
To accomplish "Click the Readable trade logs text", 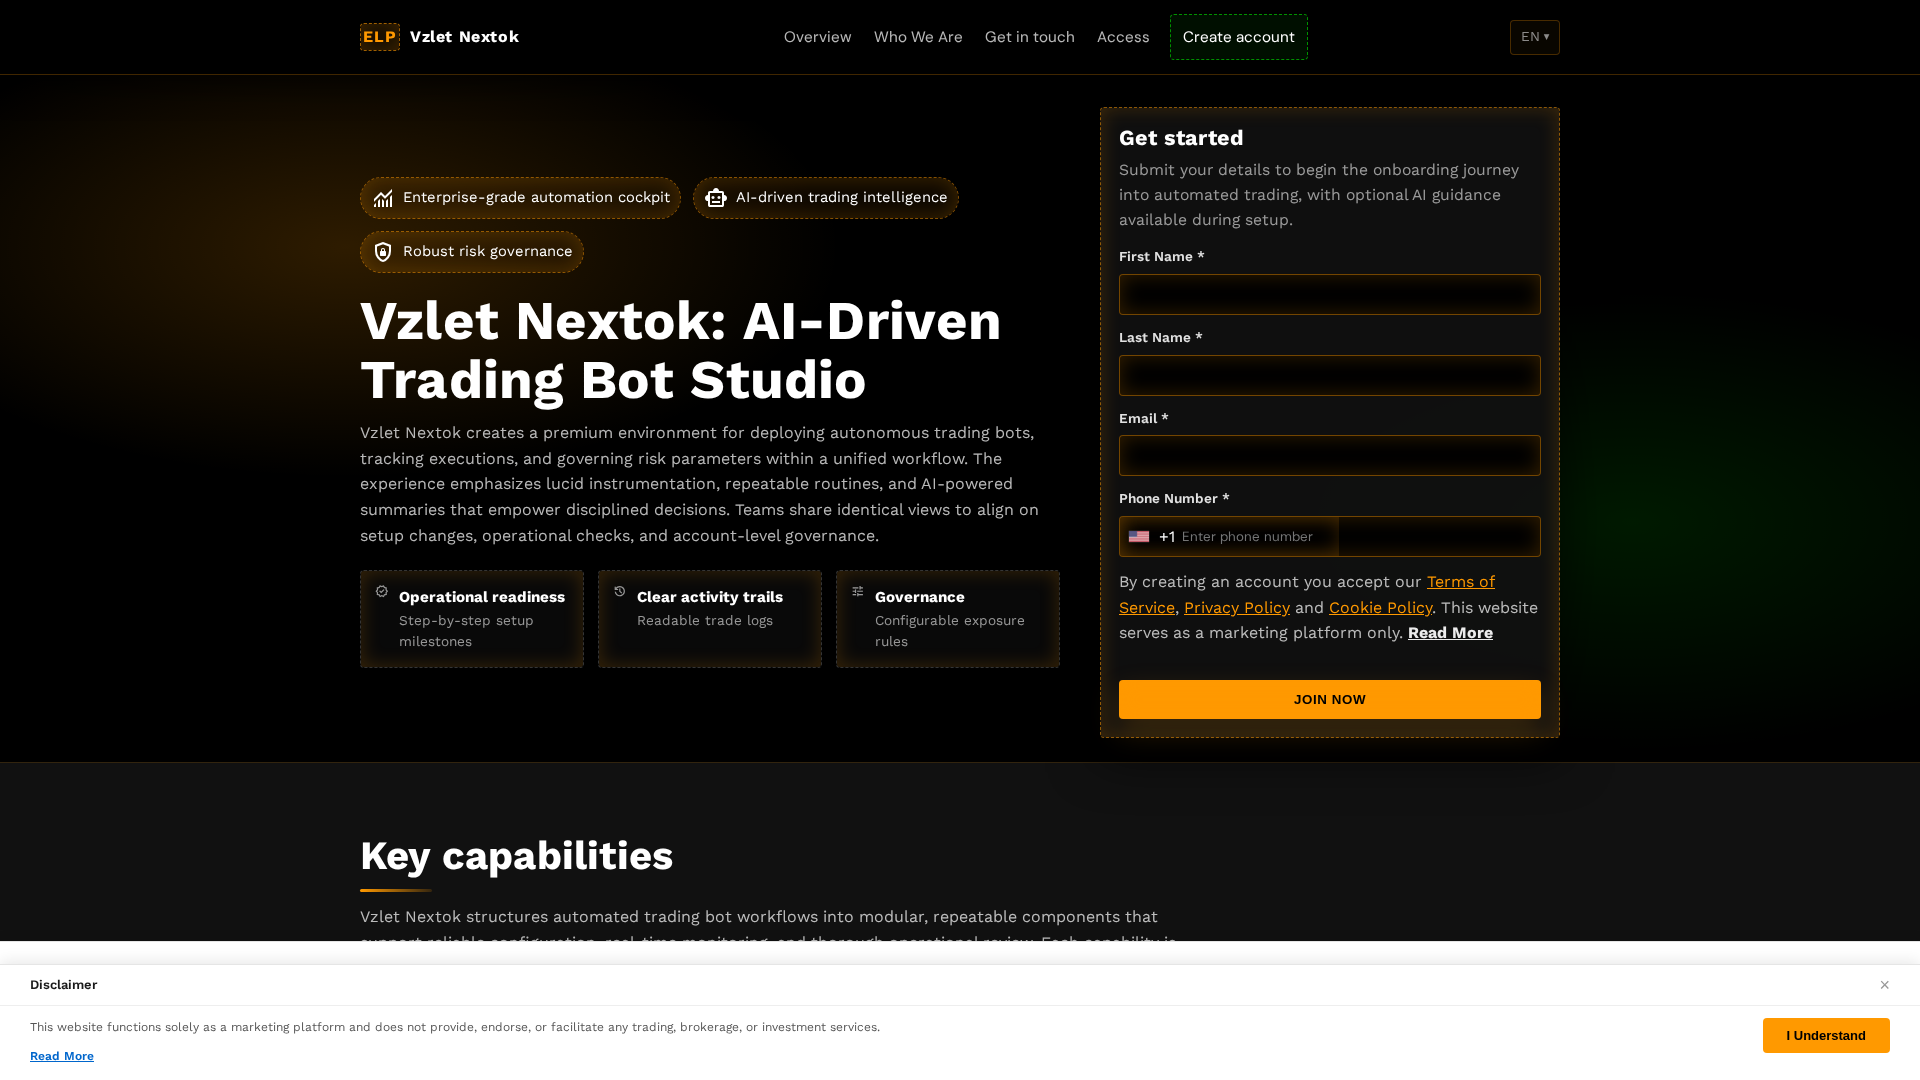I will (x=705, y=621).
